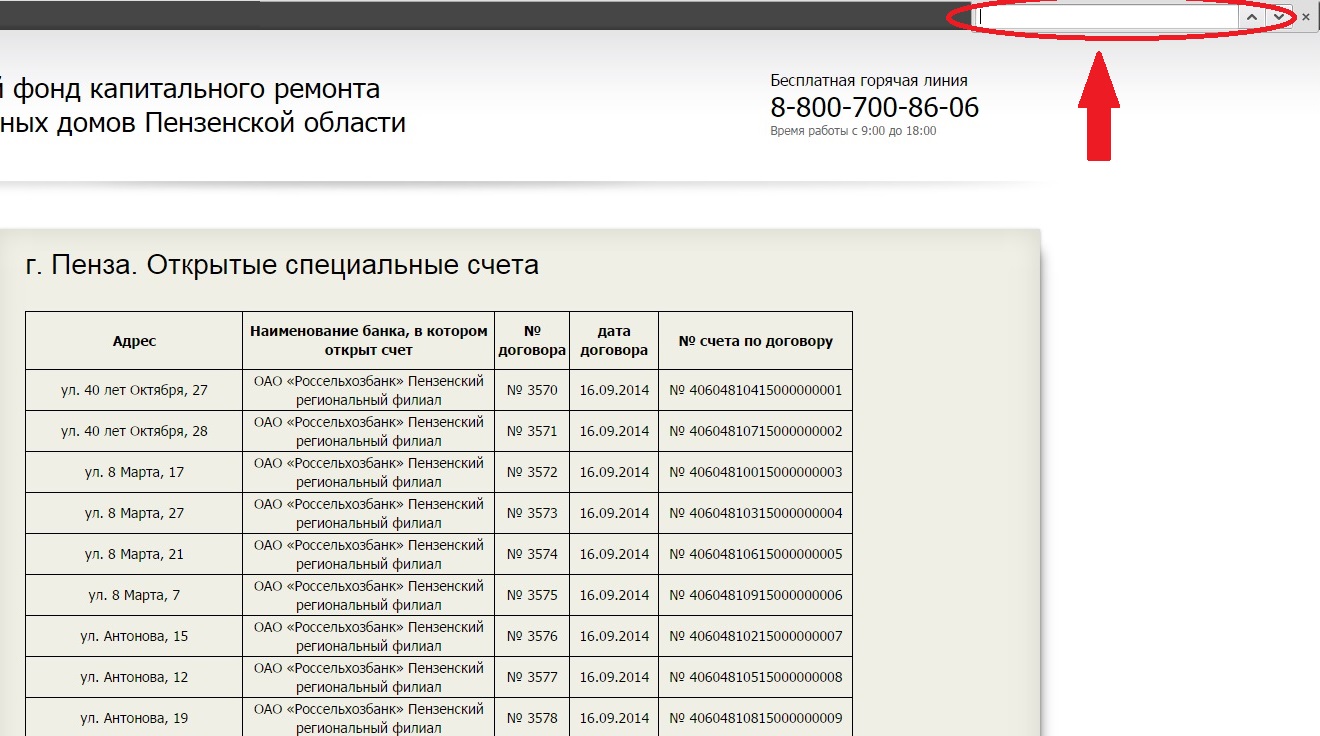Click the "Наименование банка" column header
The image size is (1320, 736).
click(368, 341)
